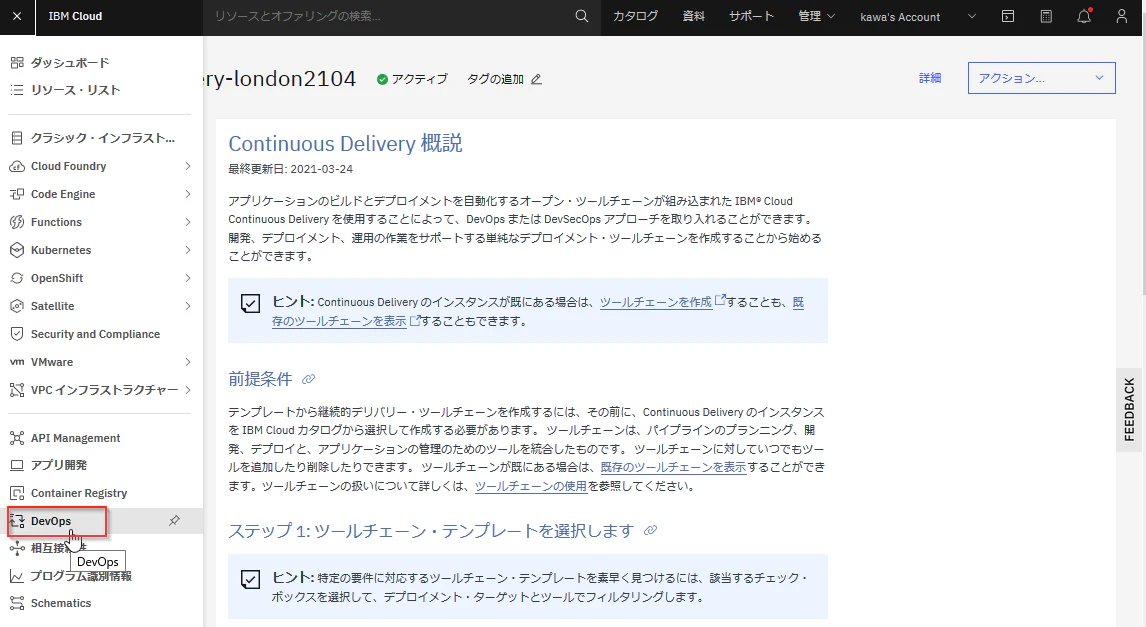The width and height of the screenshot is (1146, 627).
Task: Expand the VPC インフラストラクチャー chevron
Action: (x=188, y=390)
